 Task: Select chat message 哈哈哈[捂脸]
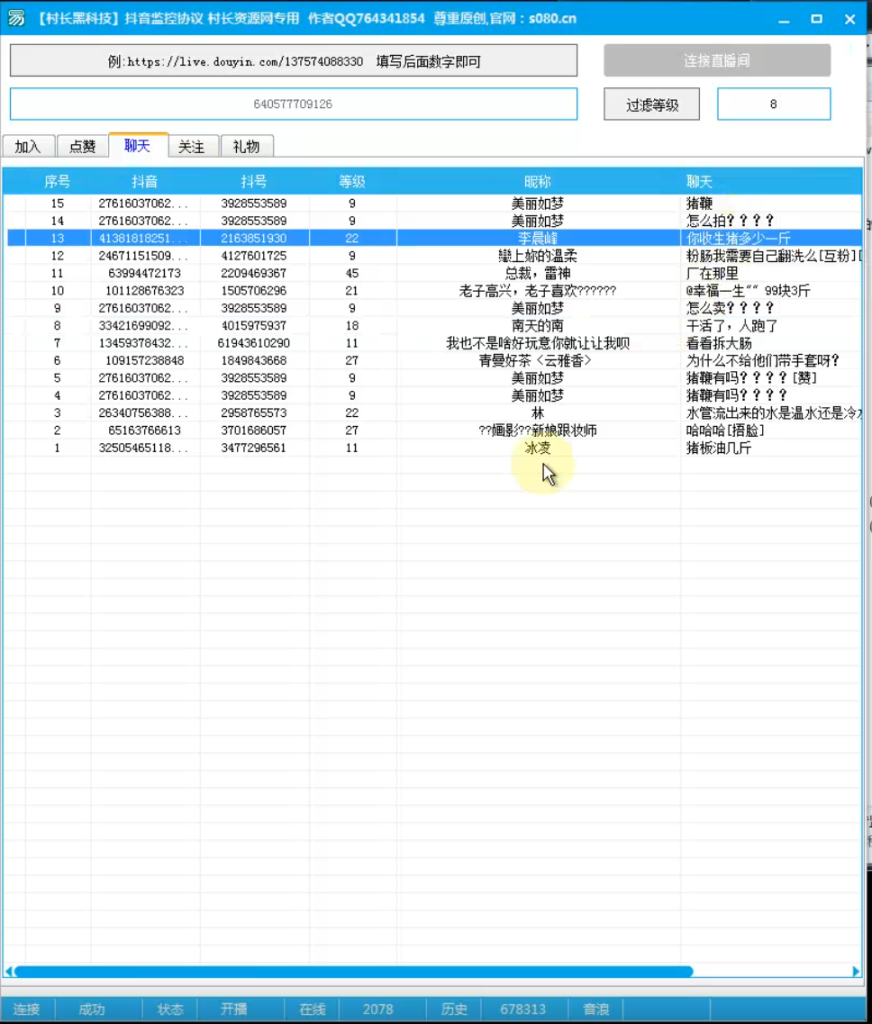[x=725, y=430]
